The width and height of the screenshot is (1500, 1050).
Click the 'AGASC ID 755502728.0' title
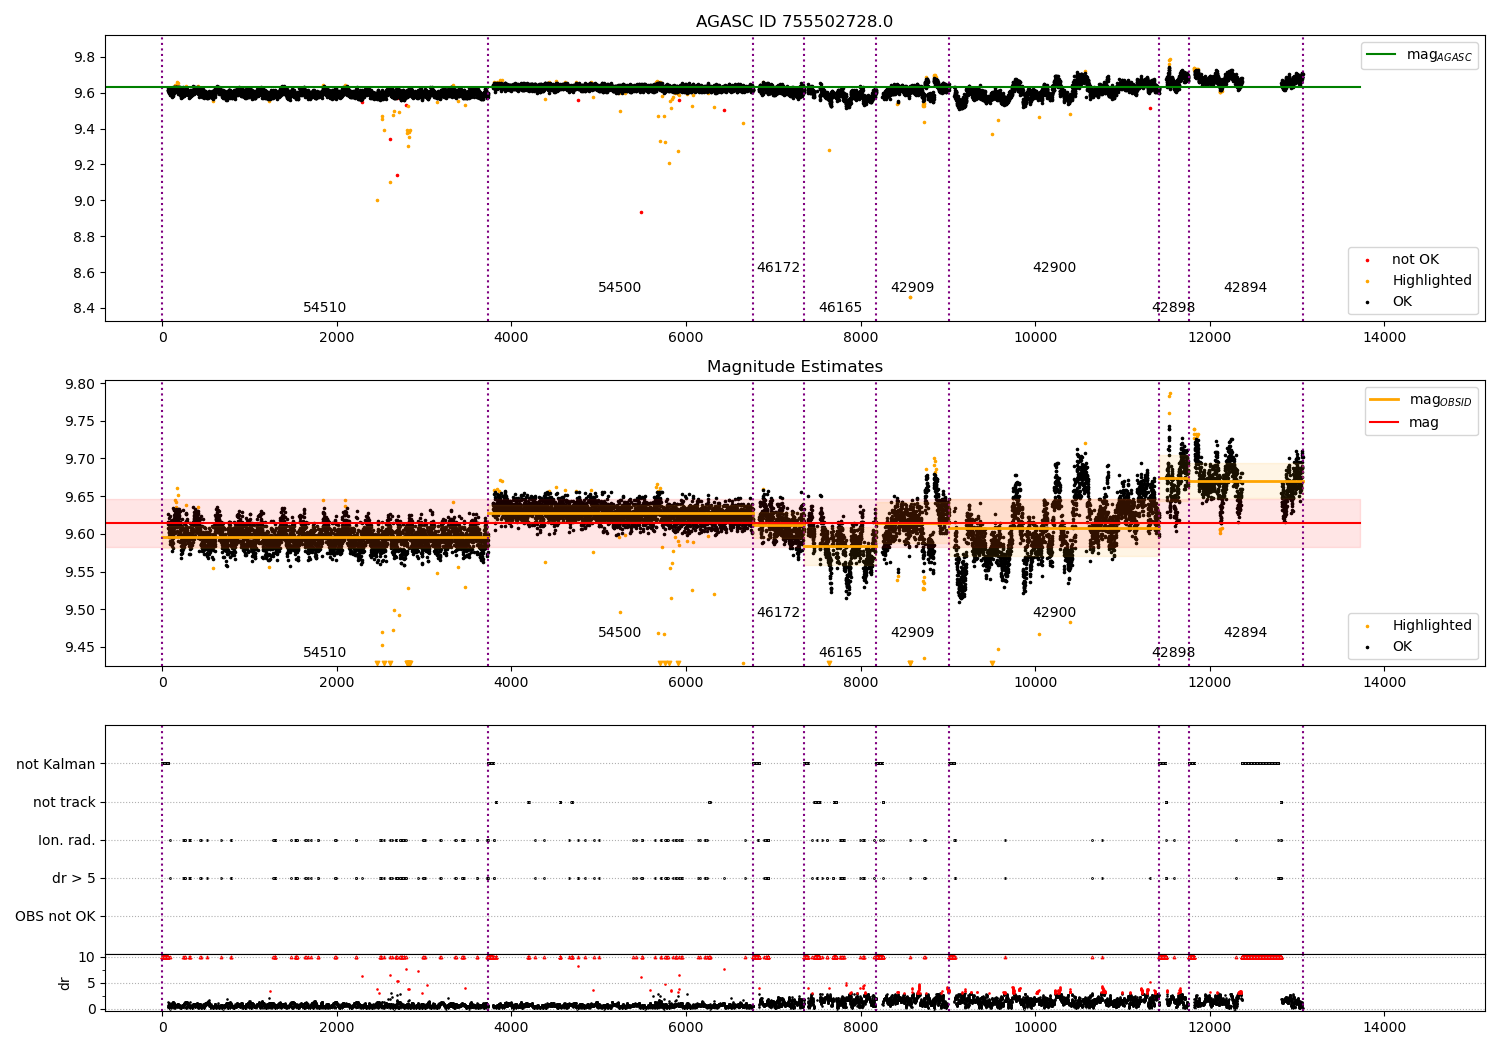(x=795, y=22)
